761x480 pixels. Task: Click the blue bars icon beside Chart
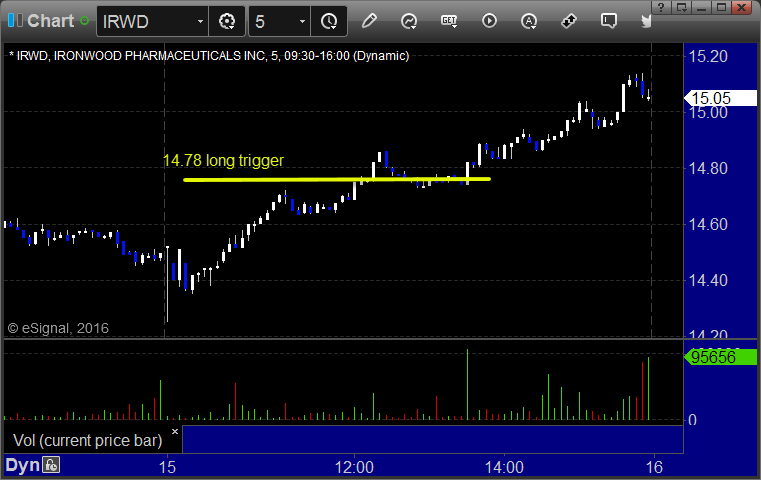point(15,21)
